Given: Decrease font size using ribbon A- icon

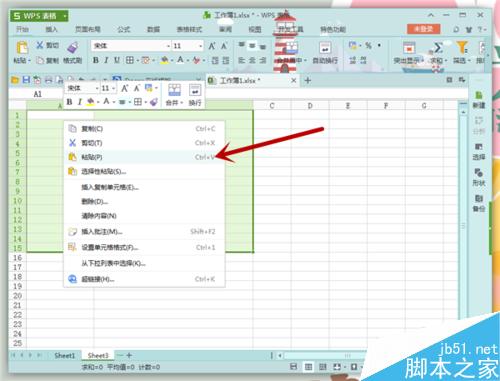Looking at the screenshot, I should click(224, 46).
